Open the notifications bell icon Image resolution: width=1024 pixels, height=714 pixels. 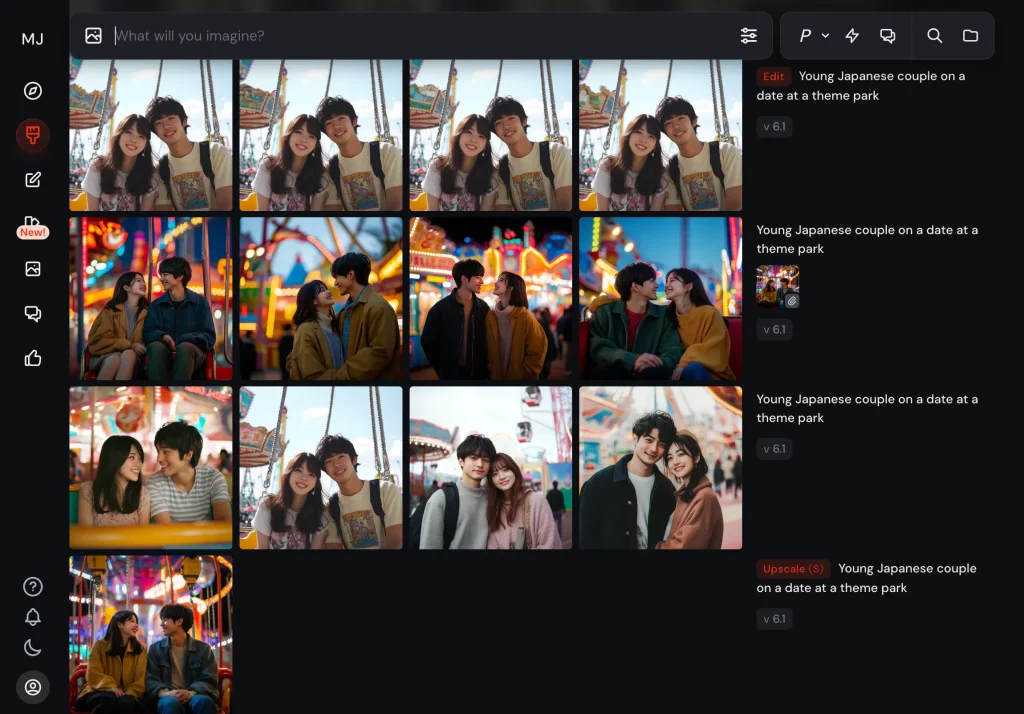(33, 617)
